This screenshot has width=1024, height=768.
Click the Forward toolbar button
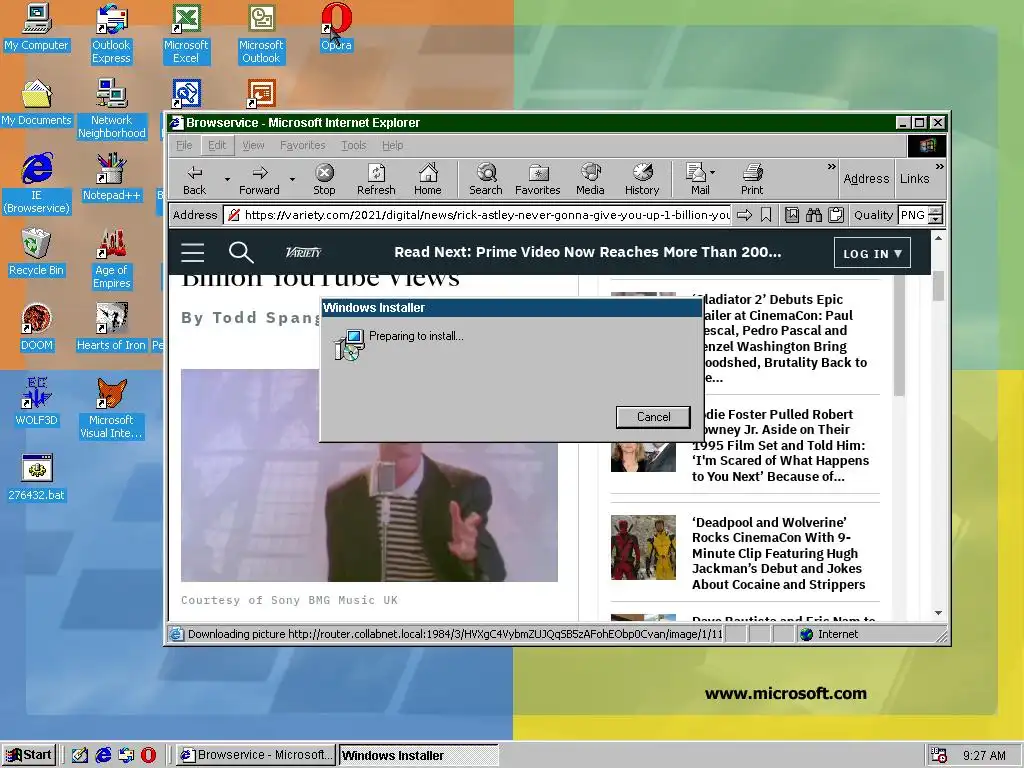coord(259,180)
